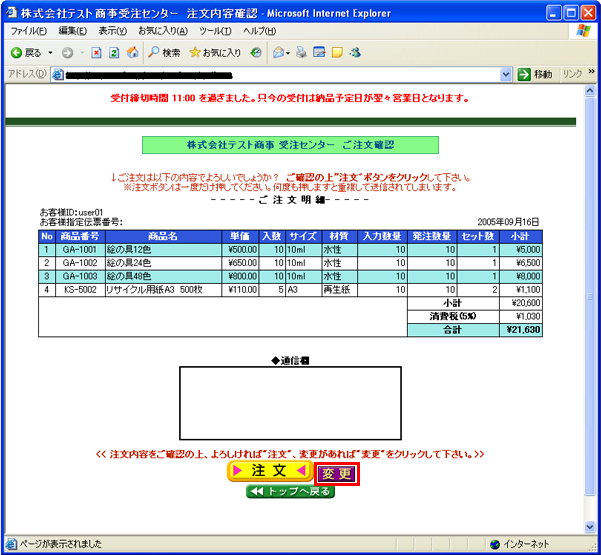Click the page icon in address bar

pyautogui.click(x=57, y=74)
